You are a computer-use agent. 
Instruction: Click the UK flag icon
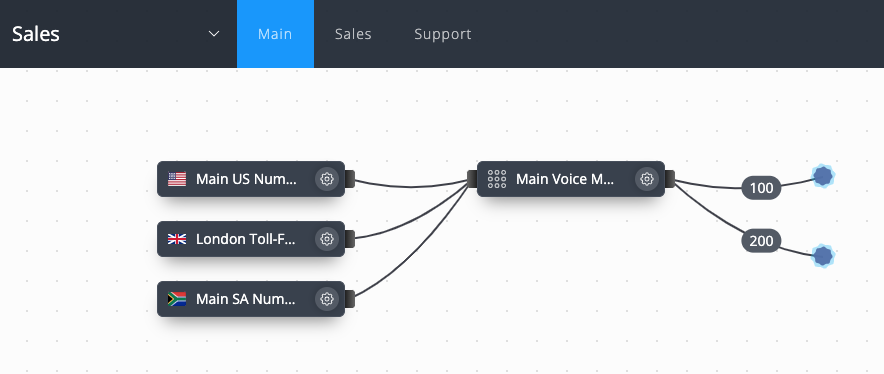click(x=177, y=239)
